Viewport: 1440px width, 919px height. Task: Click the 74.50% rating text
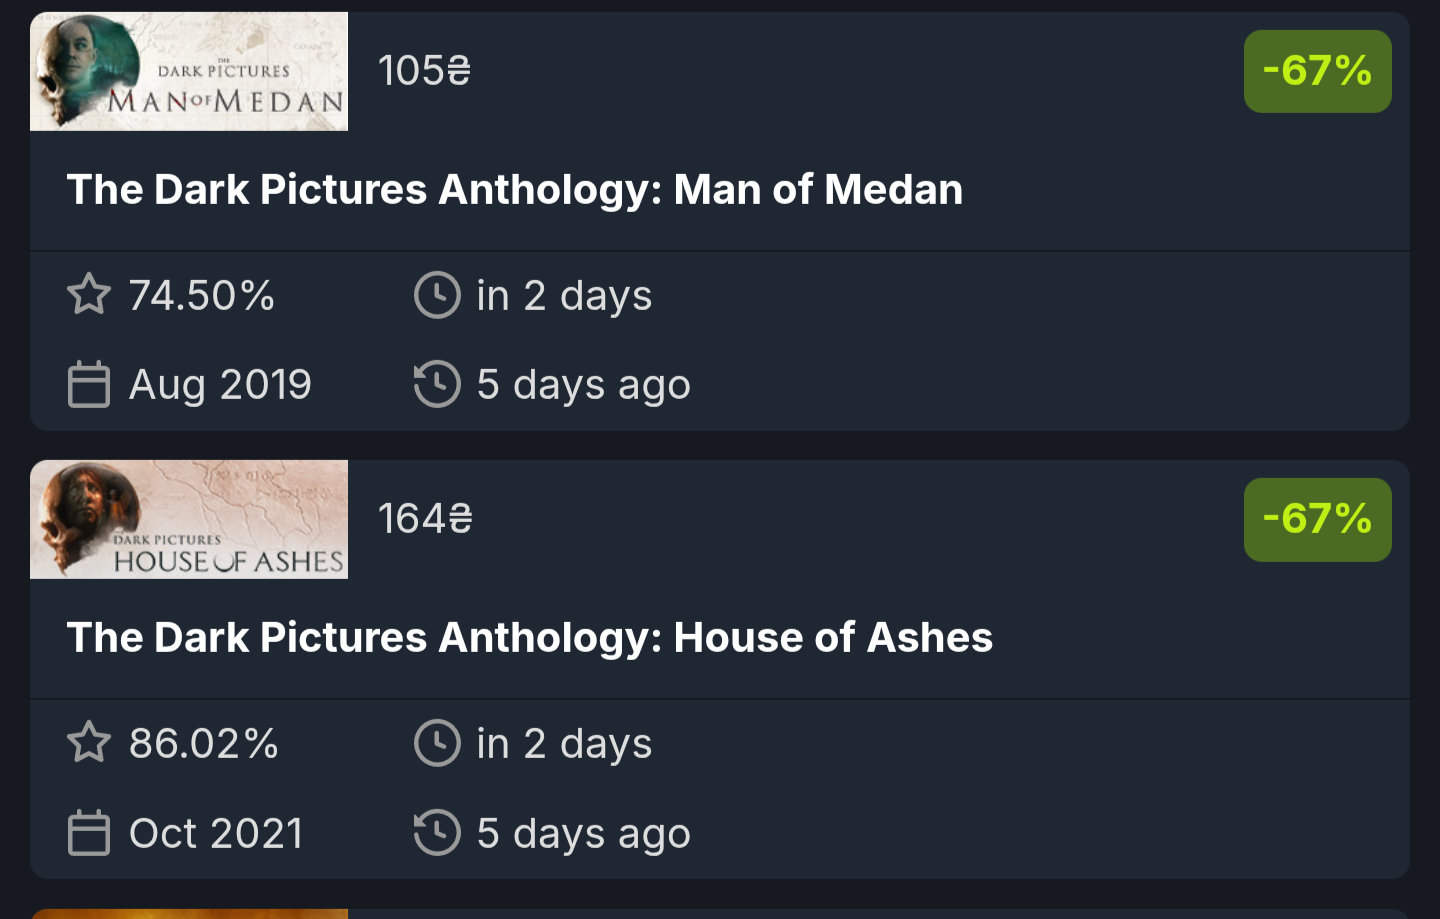click(x=202, y=295)
